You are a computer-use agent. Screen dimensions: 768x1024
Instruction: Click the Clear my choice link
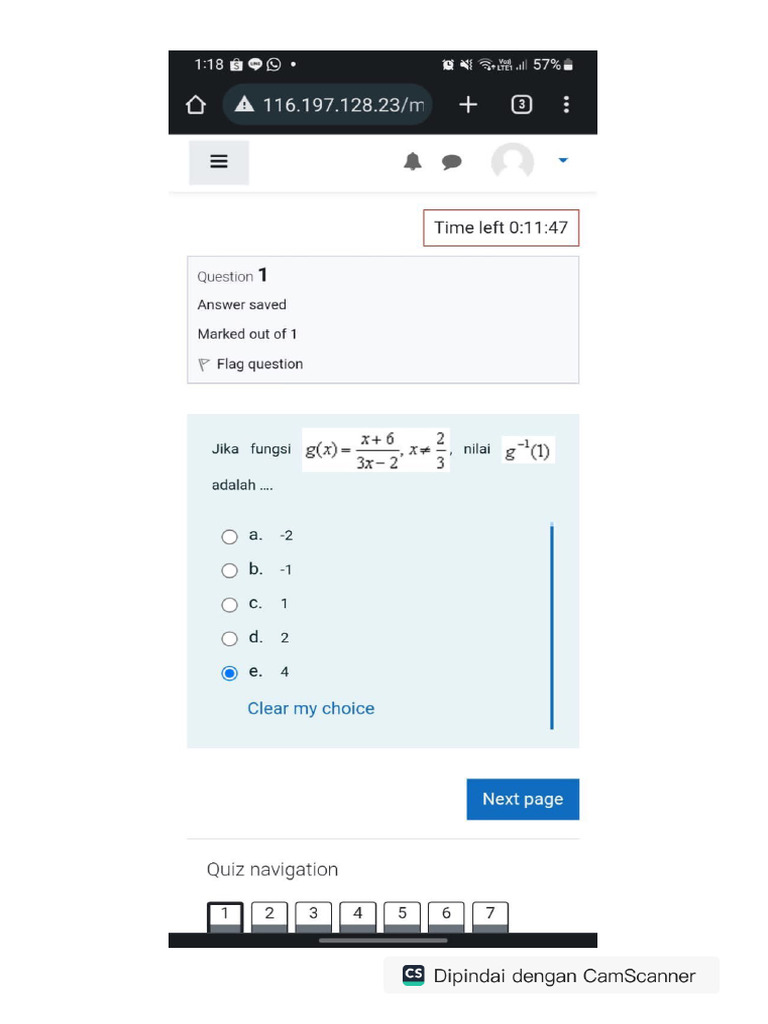311,709
